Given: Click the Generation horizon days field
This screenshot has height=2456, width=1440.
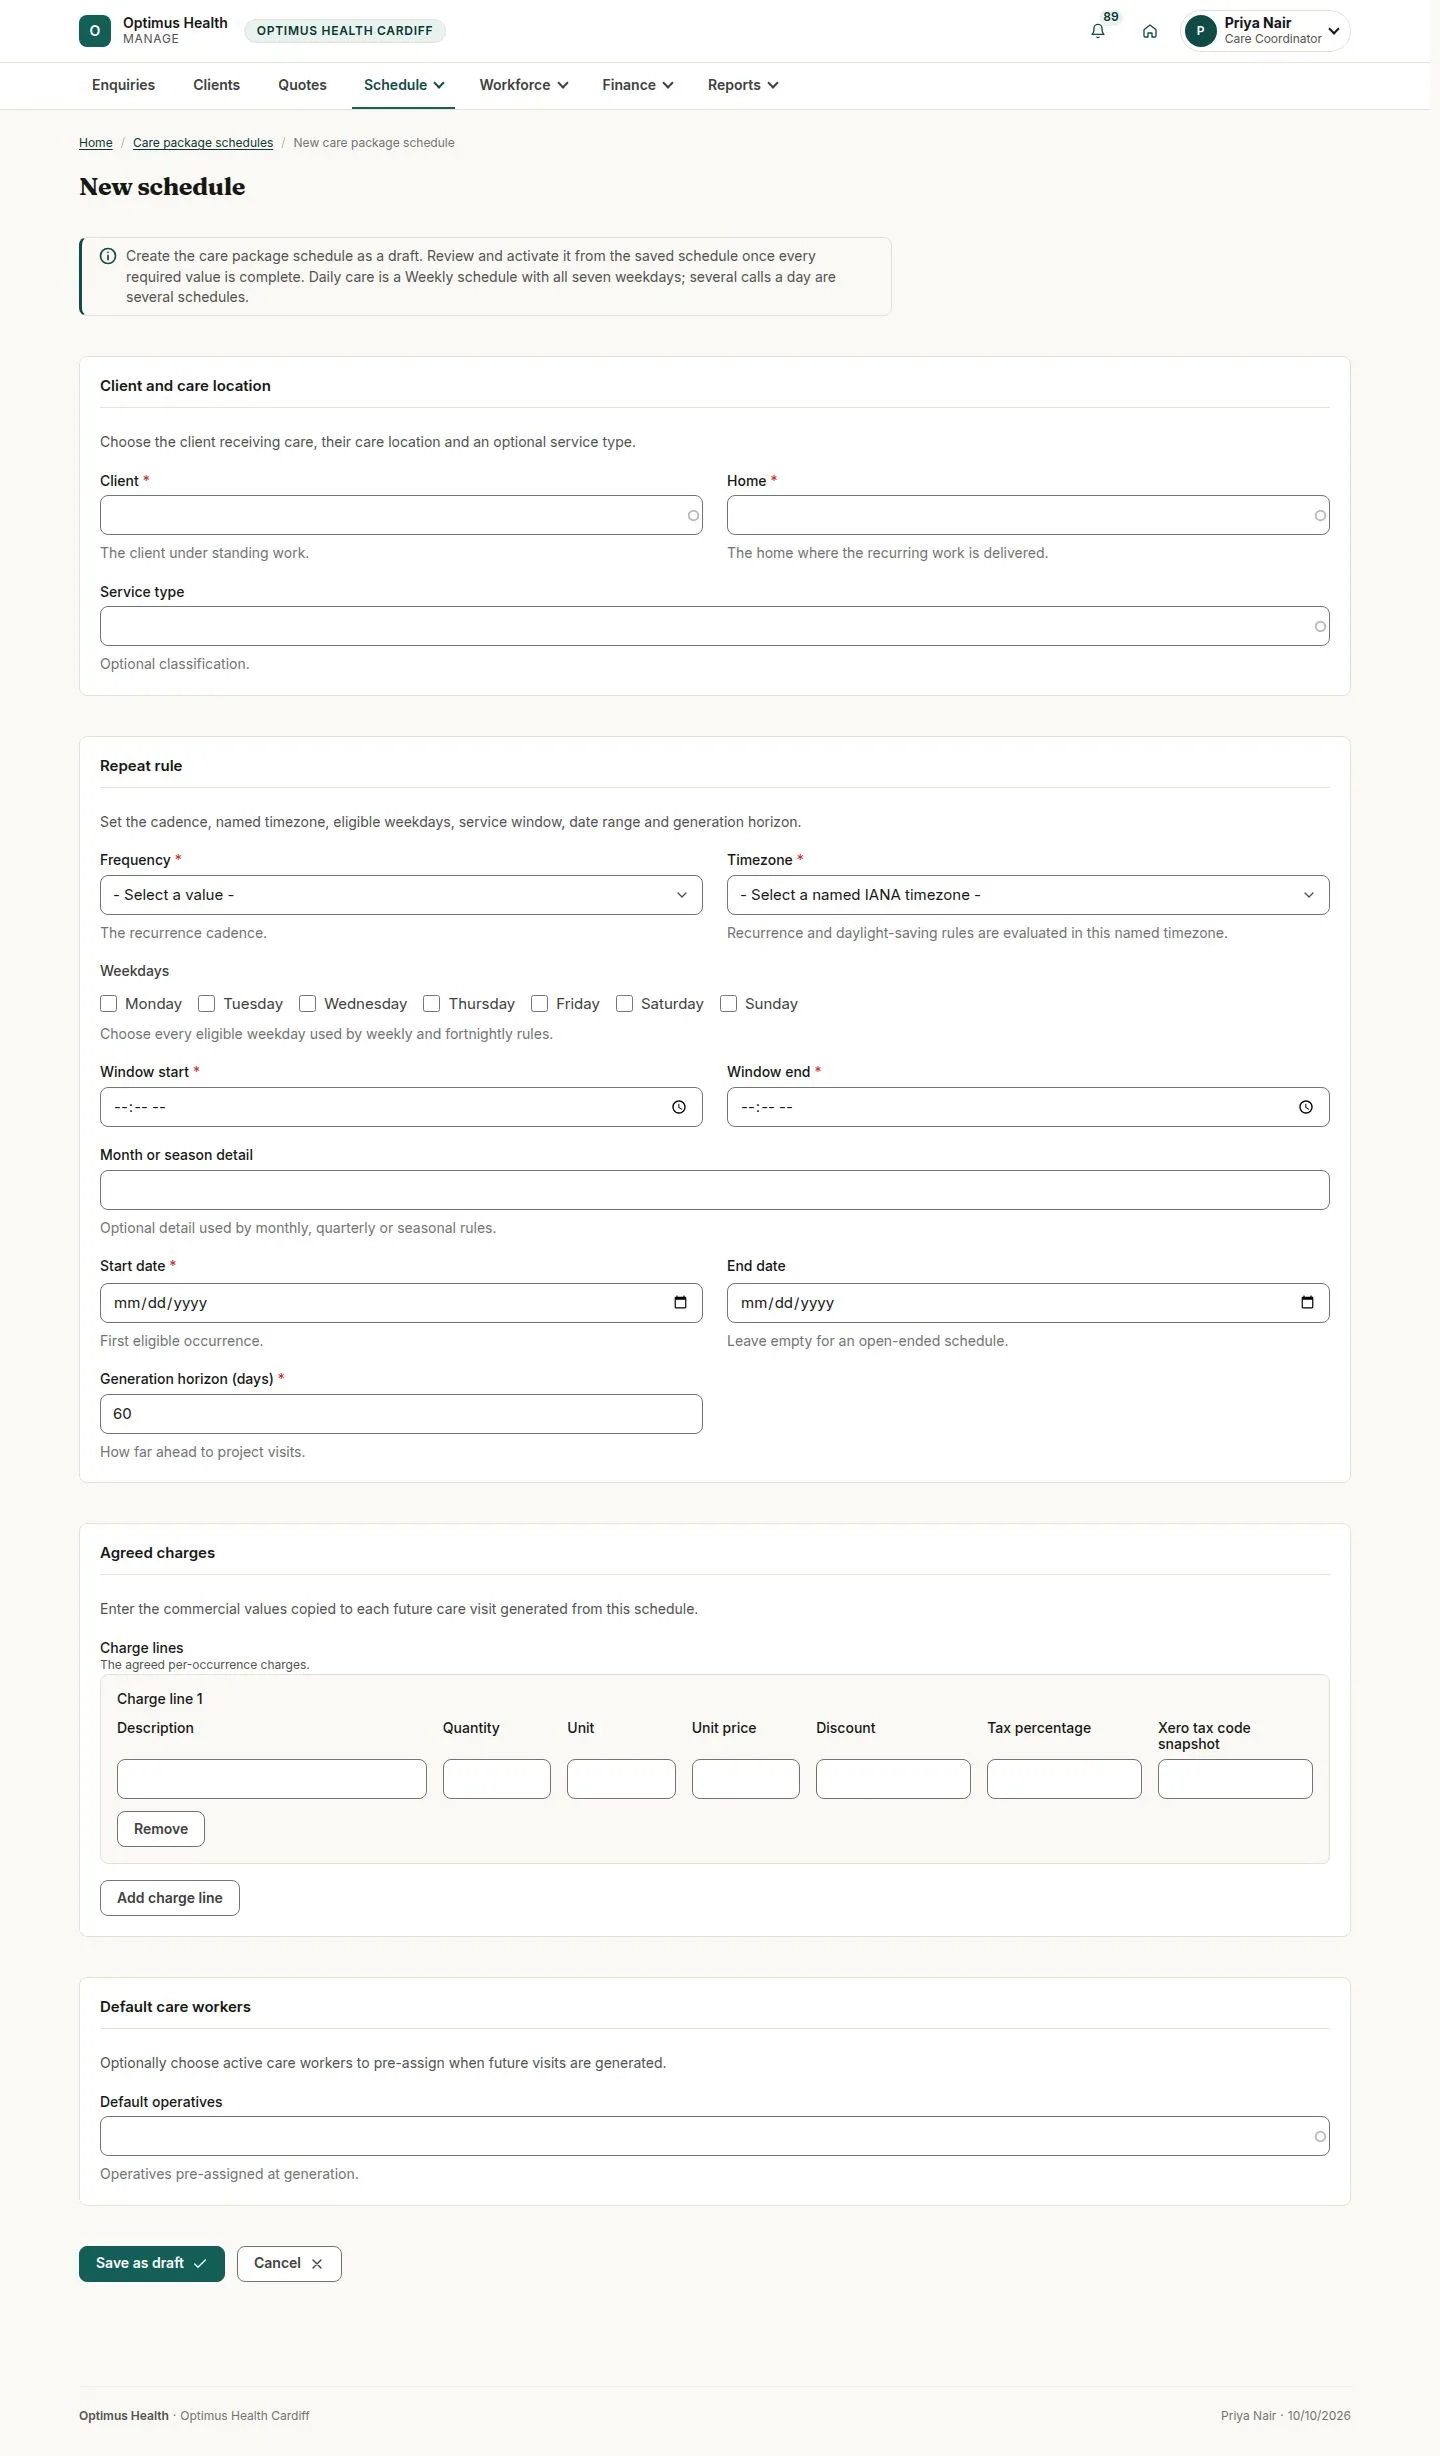Looking at the screenshot, I should pyautogui.click(x=401, y=1414).
